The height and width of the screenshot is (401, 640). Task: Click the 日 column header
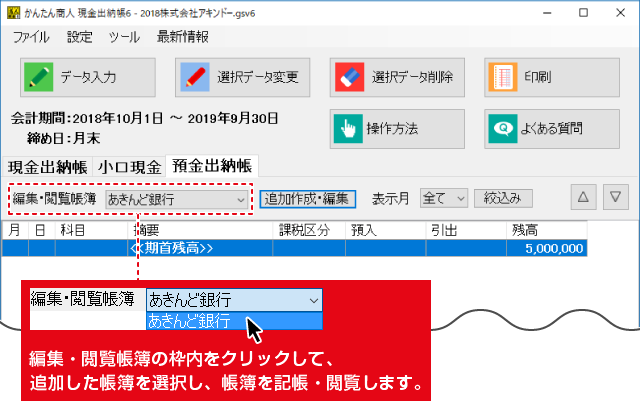[x=42, y=230]
